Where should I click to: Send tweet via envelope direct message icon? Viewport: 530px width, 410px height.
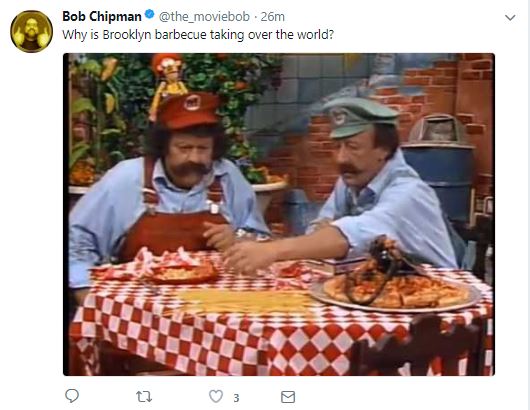tap(288, 397)
